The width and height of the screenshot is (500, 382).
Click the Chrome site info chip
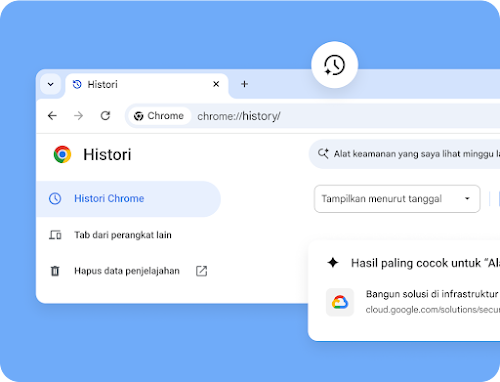tap(159, 116)
